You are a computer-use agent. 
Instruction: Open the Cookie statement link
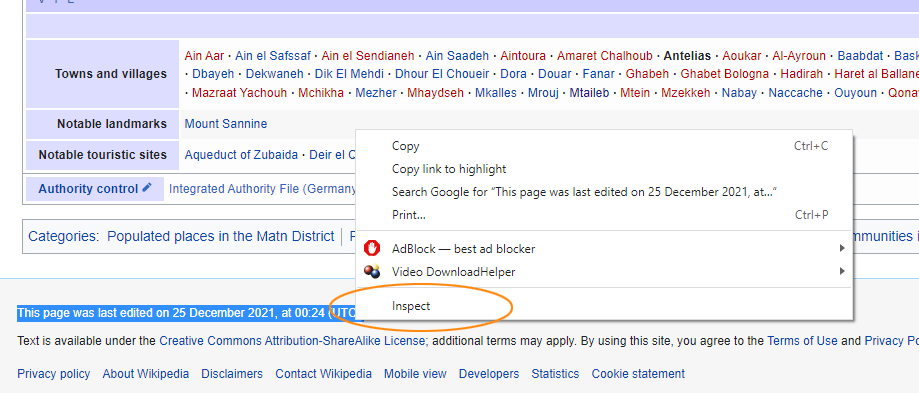pyautogui.click(x=638, y=374)
